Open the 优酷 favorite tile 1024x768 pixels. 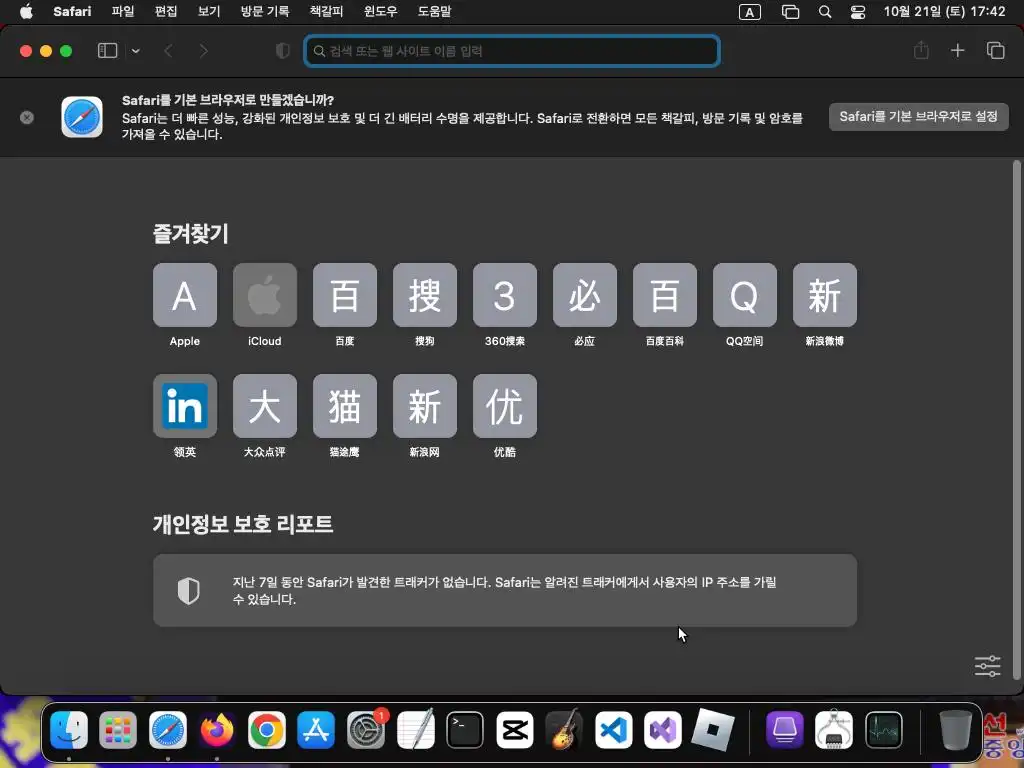point(505,406)
